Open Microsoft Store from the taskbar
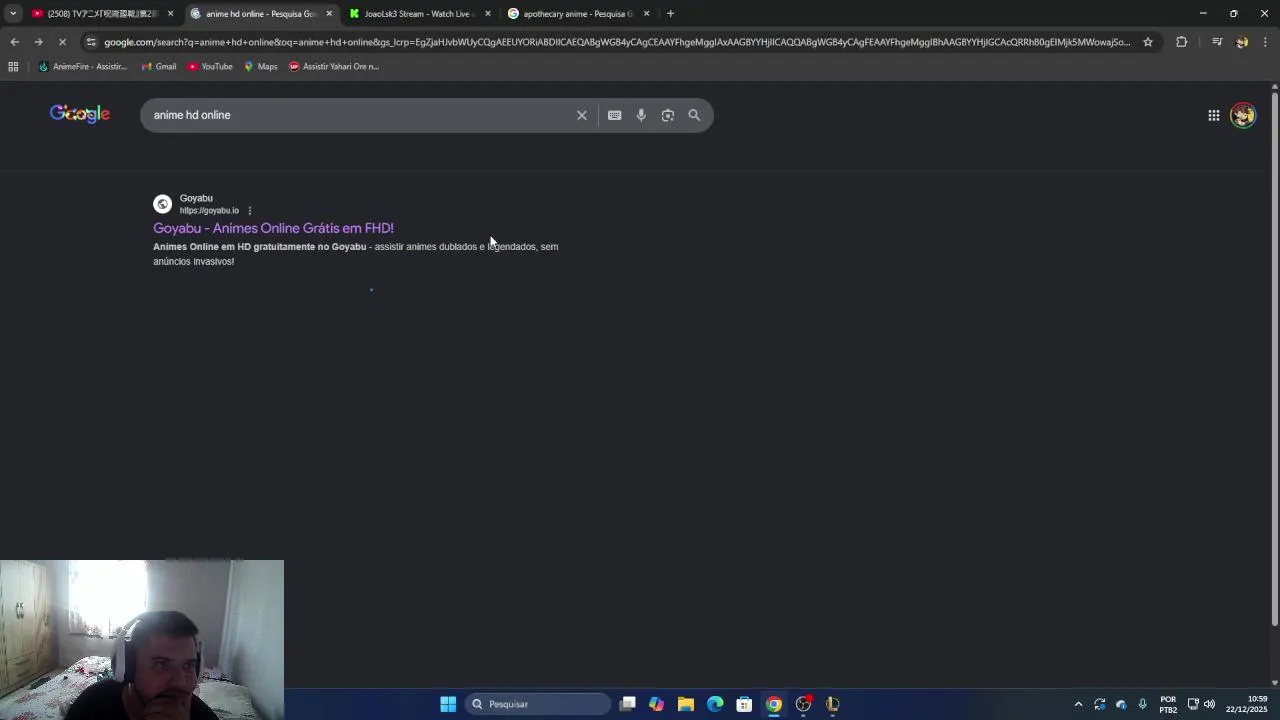 pos(744,704)
